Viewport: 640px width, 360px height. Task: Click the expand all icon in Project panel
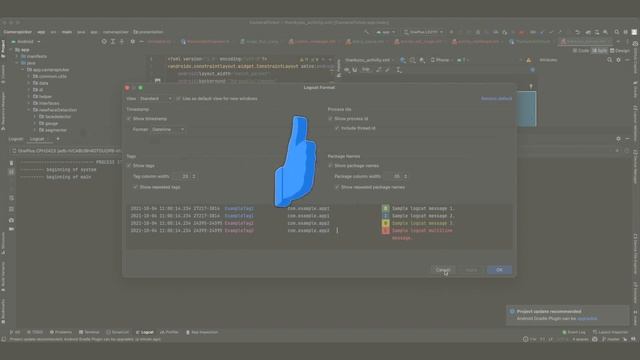(113, 42)
